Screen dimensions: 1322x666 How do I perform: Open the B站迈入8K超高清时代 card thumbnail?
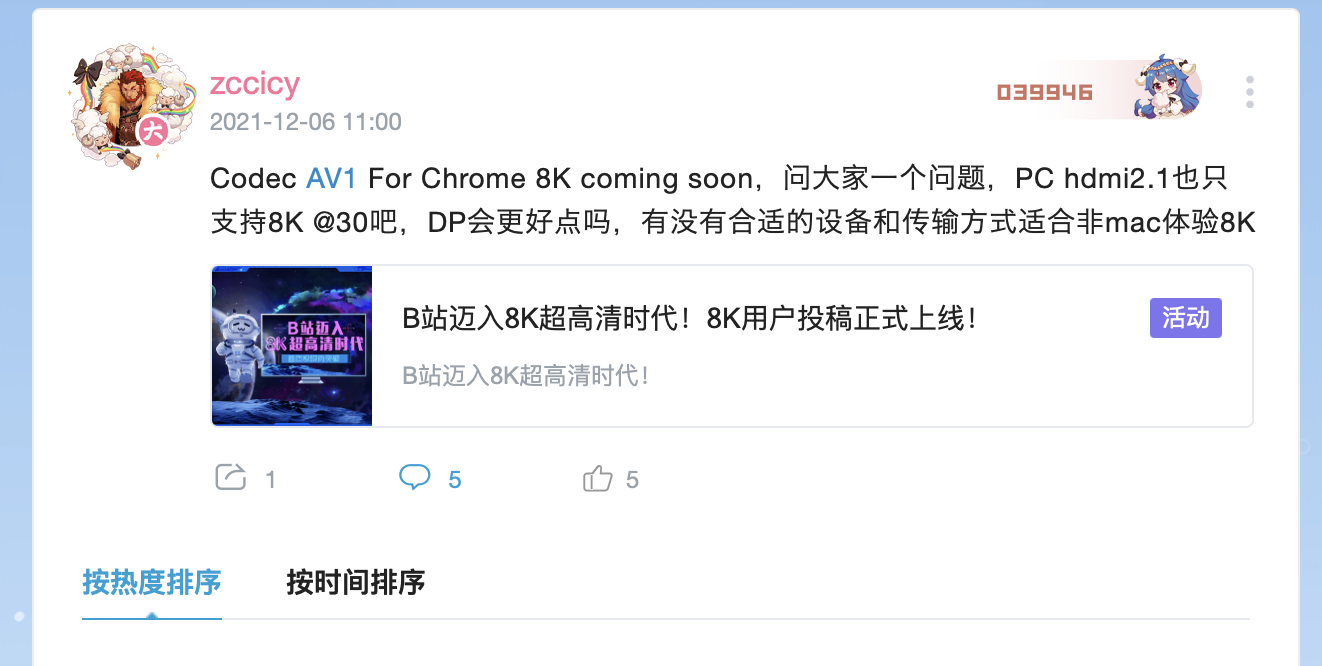tap(292, 346)
